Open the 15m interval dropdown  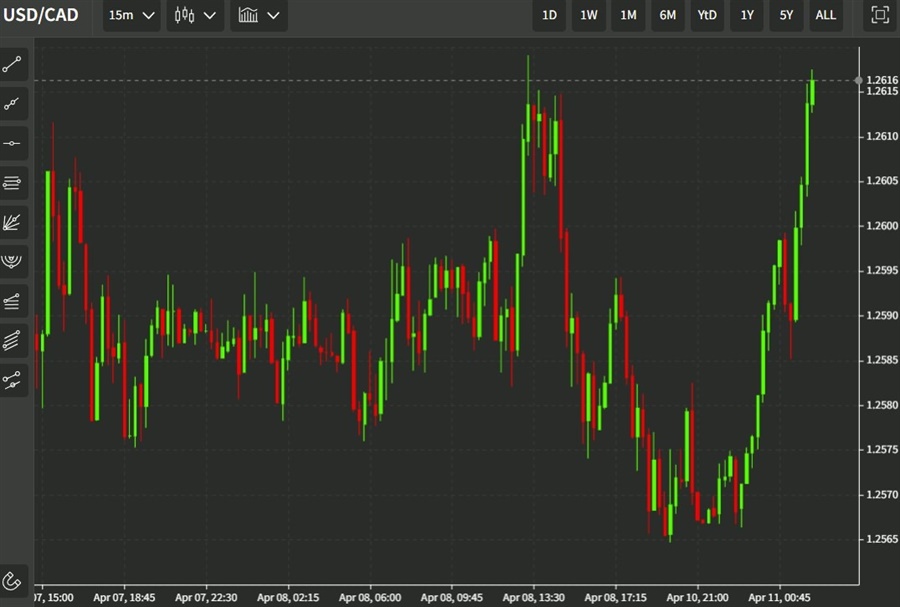point(132,15)
